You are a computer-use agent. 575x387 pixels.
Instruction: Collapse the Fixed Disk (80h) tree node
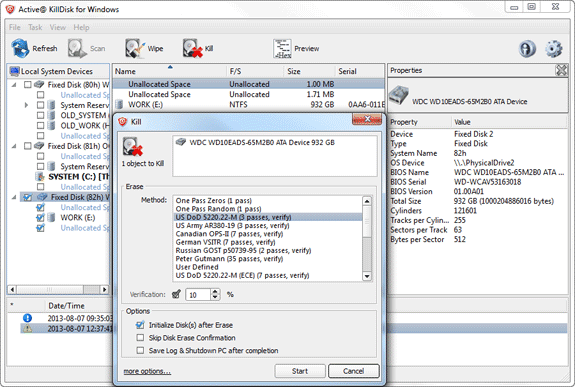[x=14, y=85]
